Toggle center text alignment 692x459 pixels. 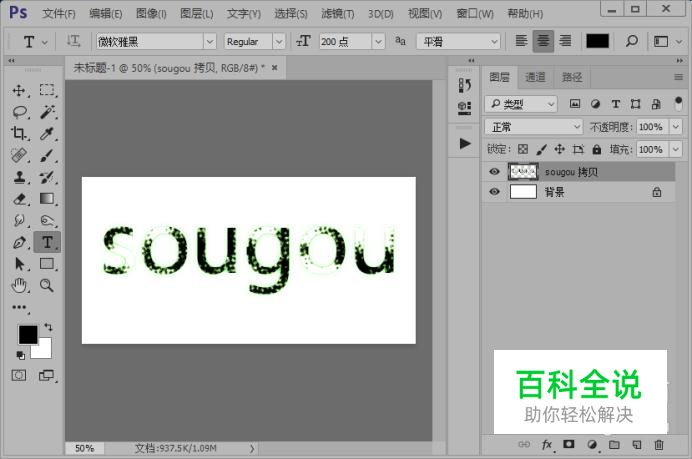[543, 41]
